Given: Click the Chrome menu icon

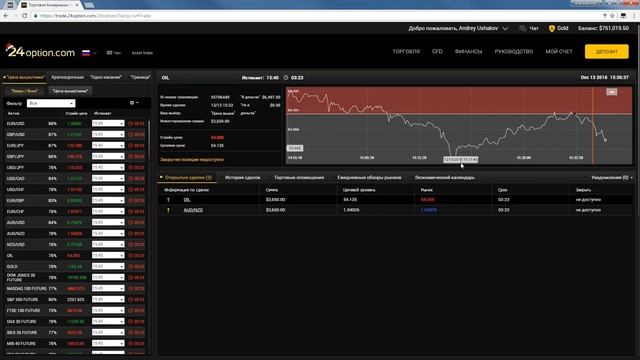Looking at the screenshot, I should click(635, 16).
